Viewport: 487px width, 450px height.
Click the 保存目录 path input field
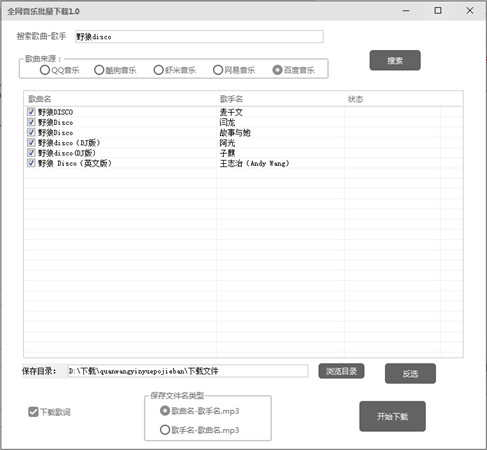[188, 371]
